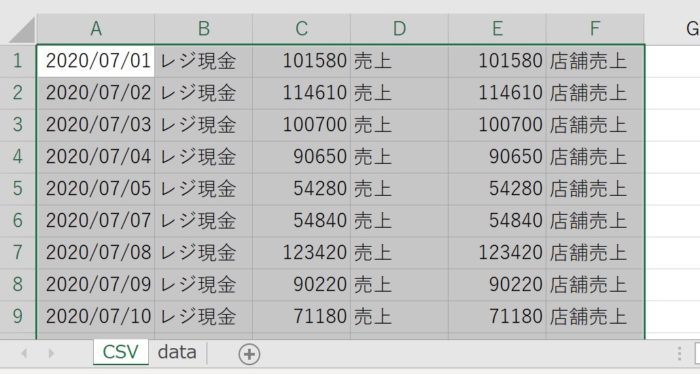Click column C value 100700

tap(301, 125)
